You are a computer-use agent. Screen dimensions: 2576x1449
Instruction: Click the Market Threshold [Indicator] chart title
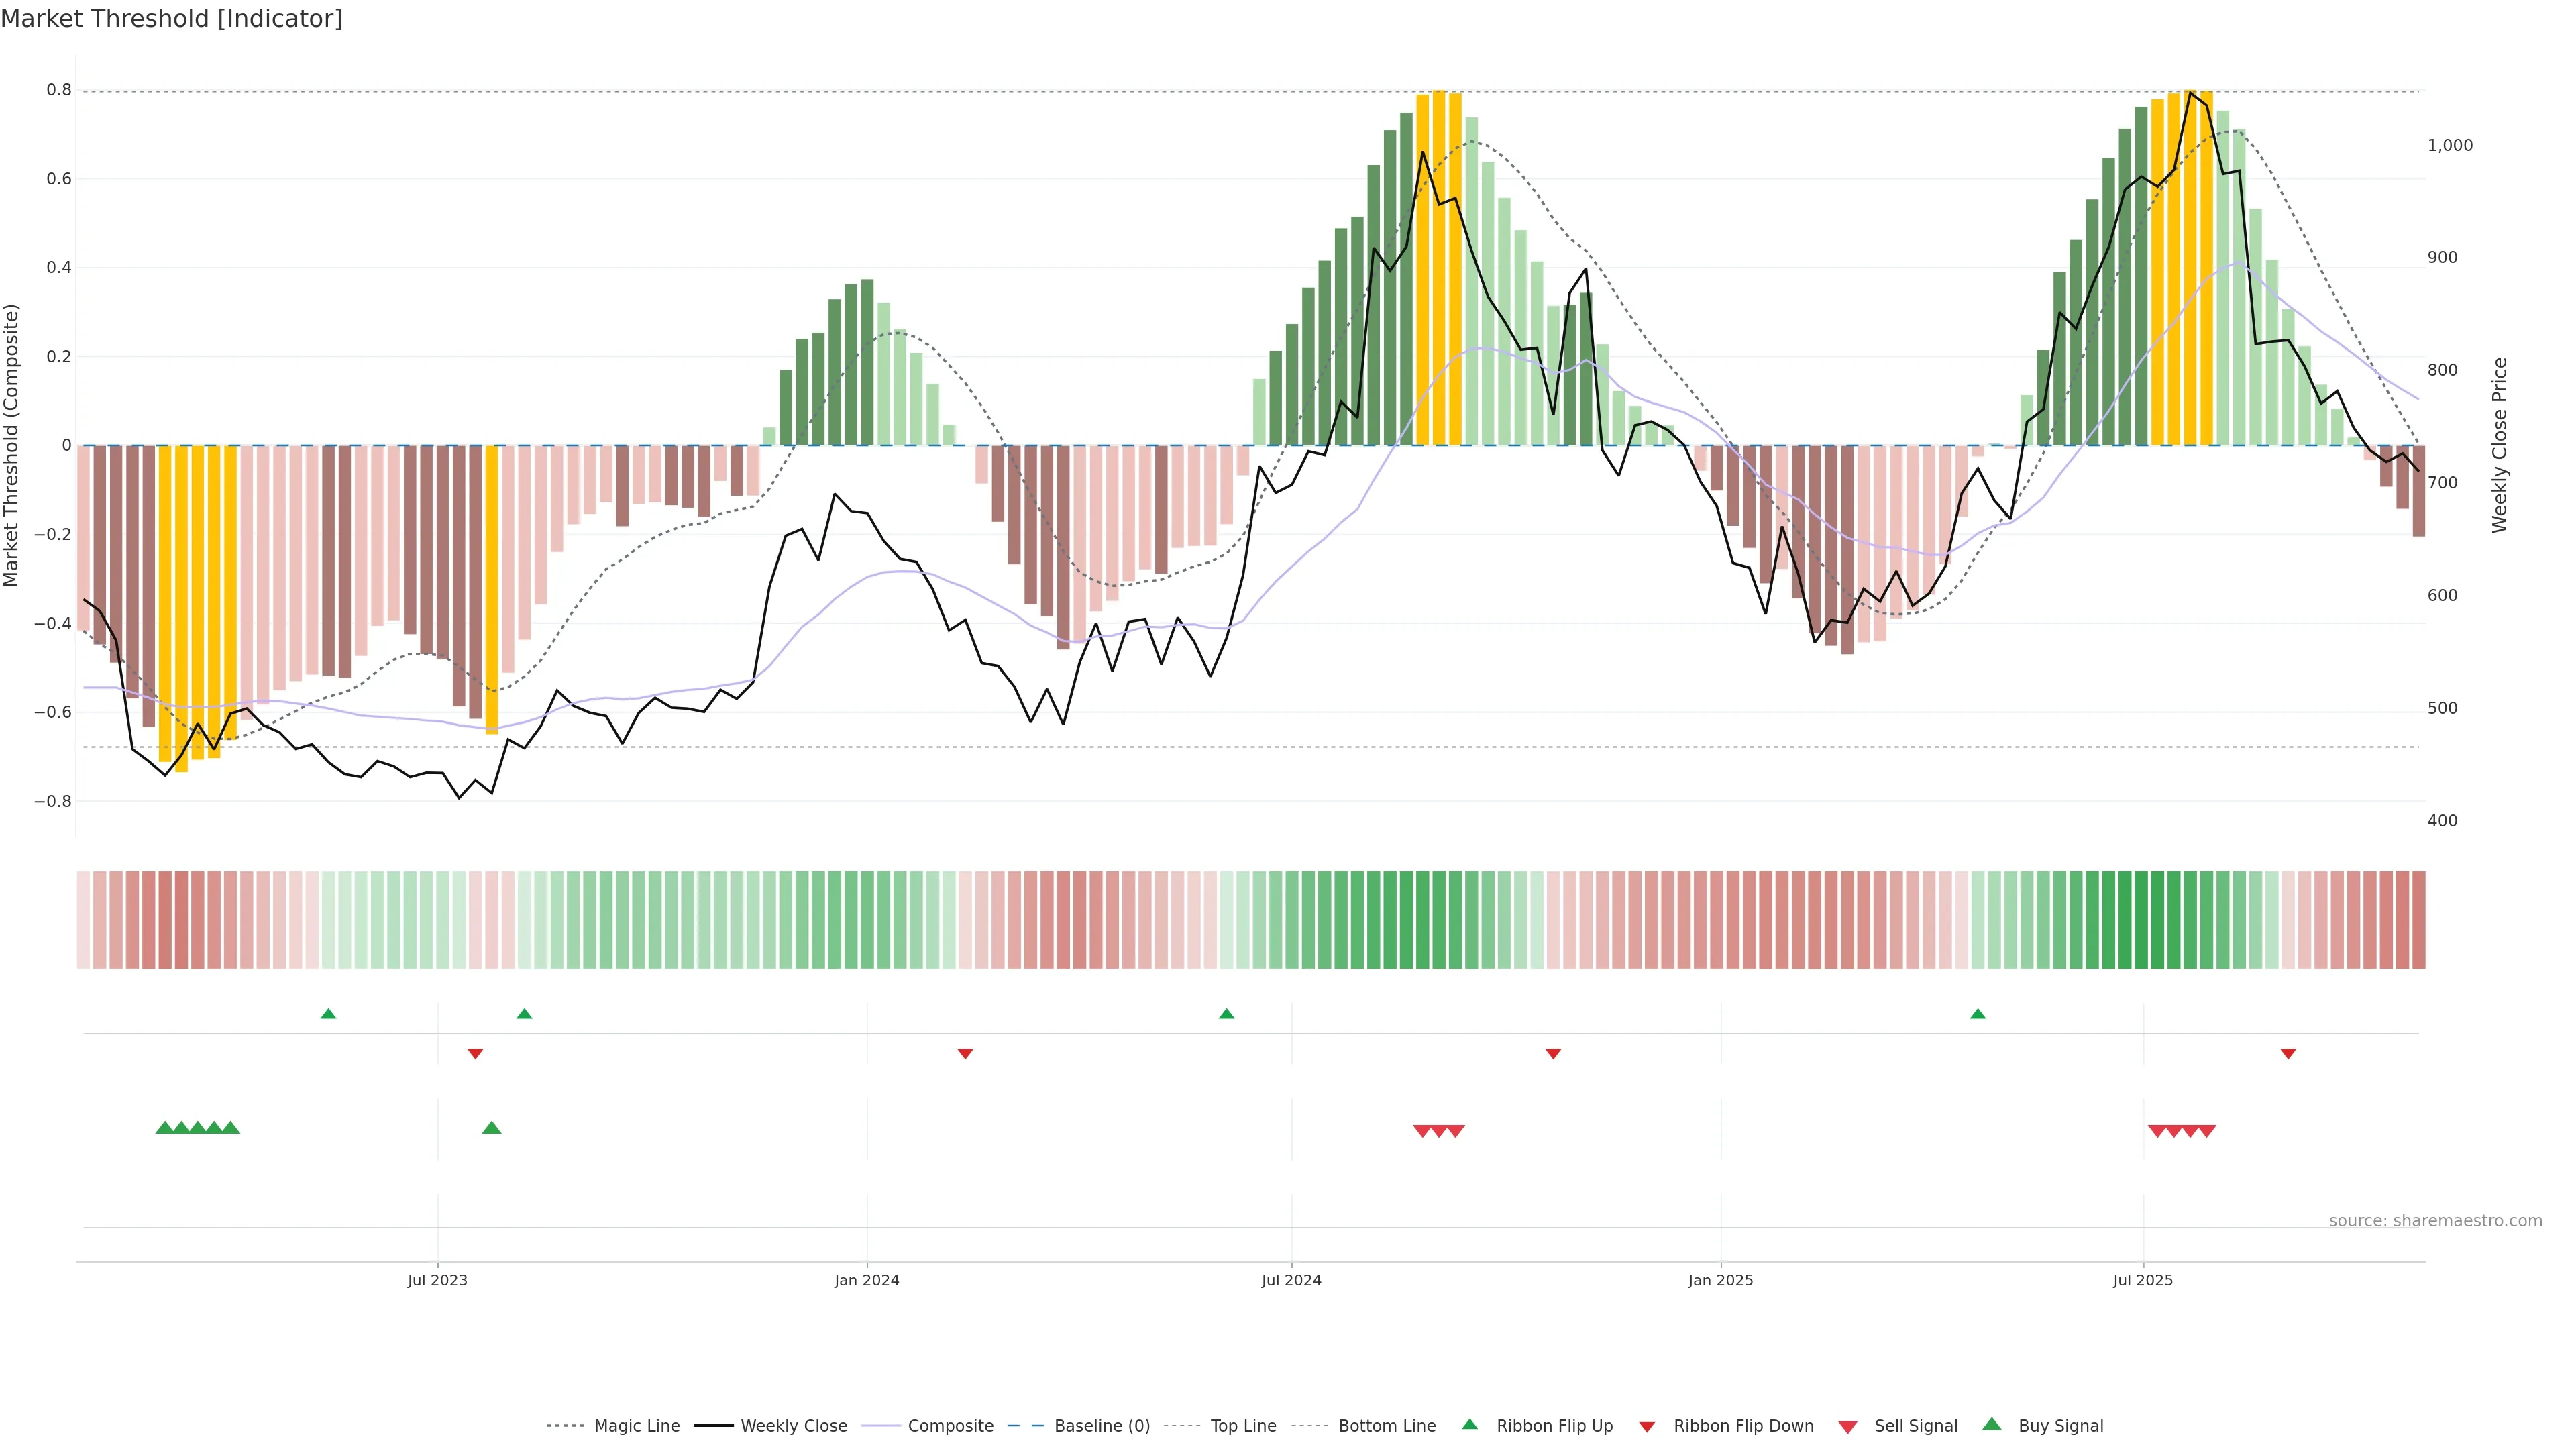pos(171,19)
